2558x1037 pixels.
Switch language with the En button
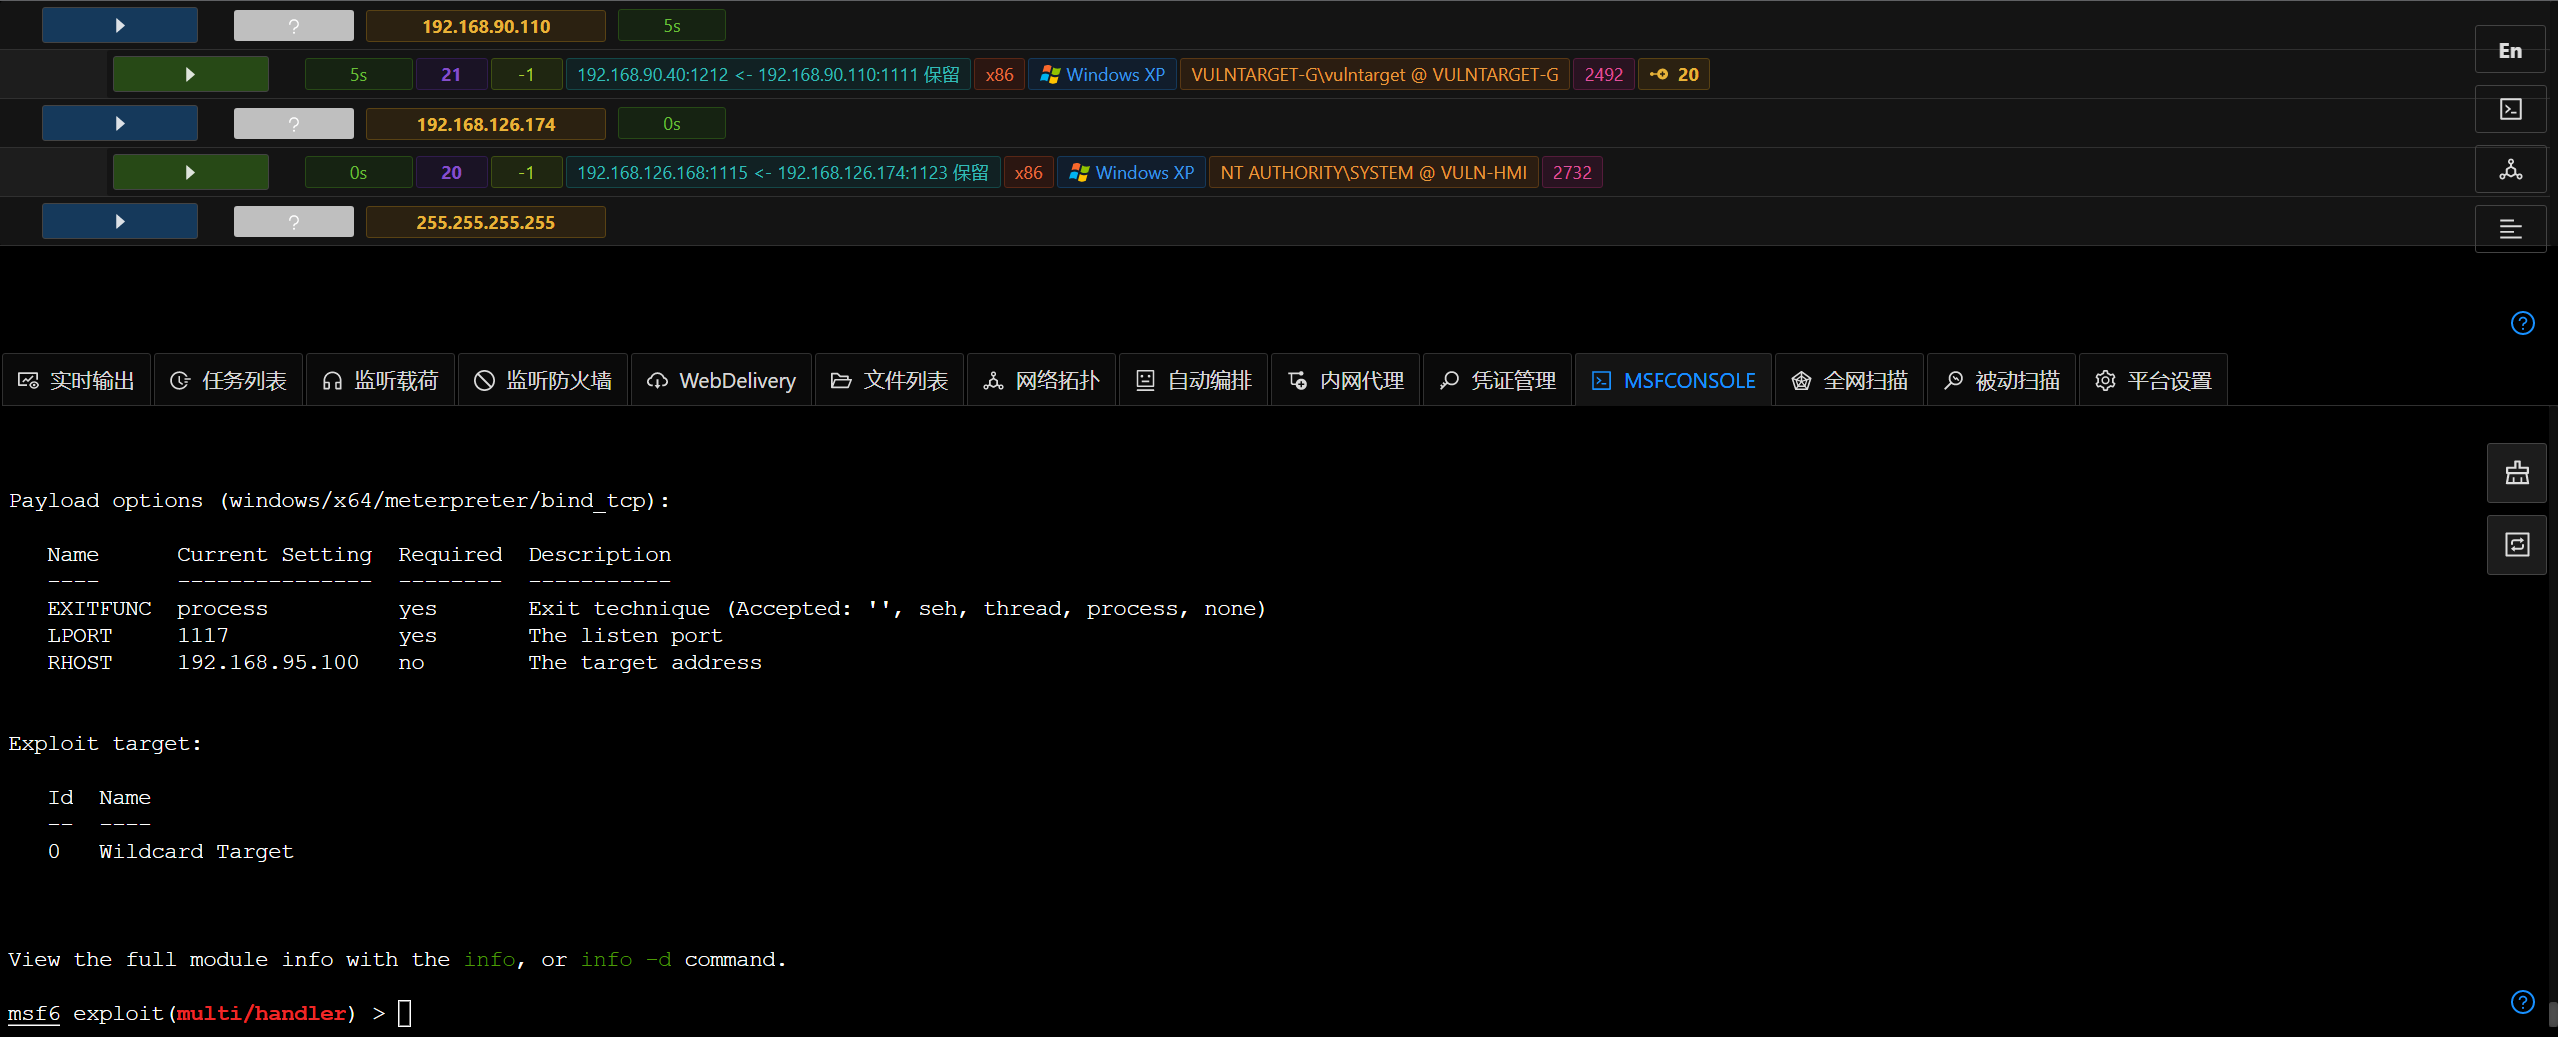pos(2510,51)
